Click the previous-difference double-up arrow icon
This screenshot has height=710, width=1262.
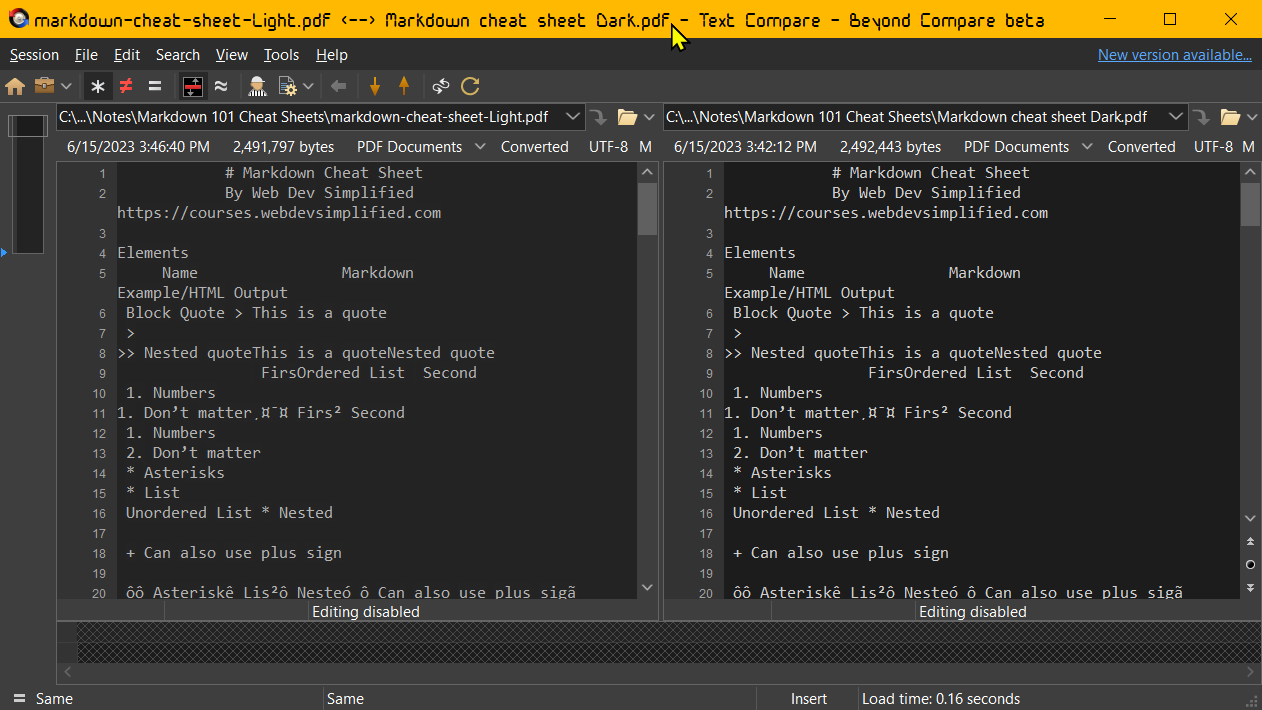[x=1250, y=541]
